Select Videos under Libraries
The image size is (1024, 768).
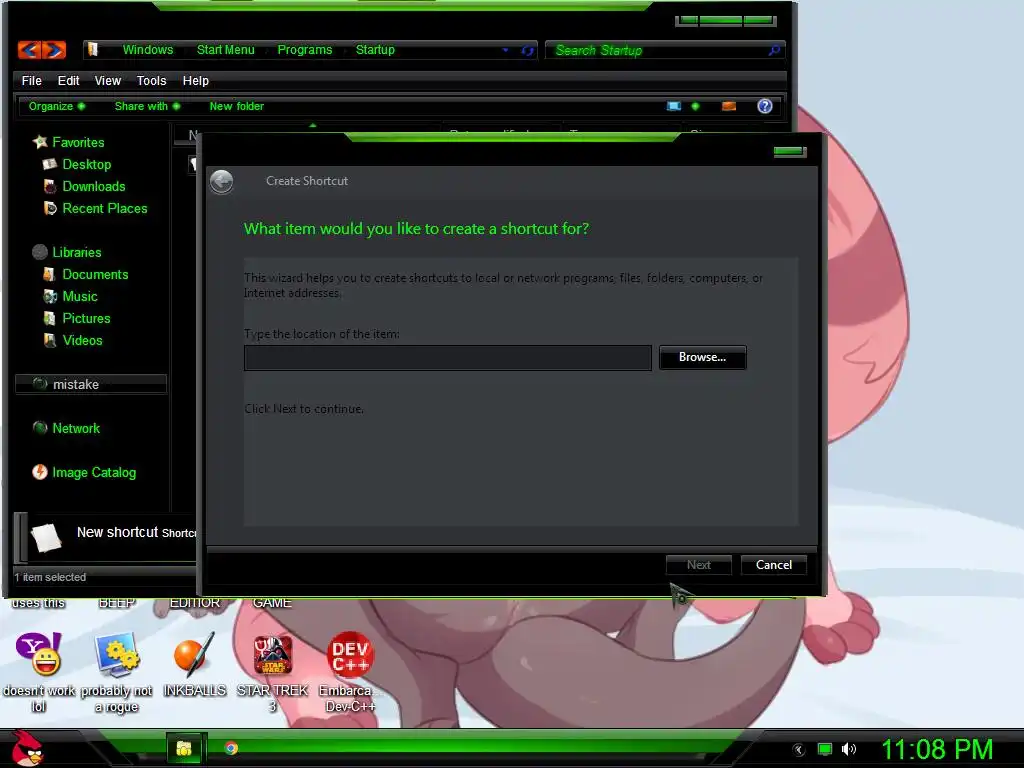pos(82,340)
